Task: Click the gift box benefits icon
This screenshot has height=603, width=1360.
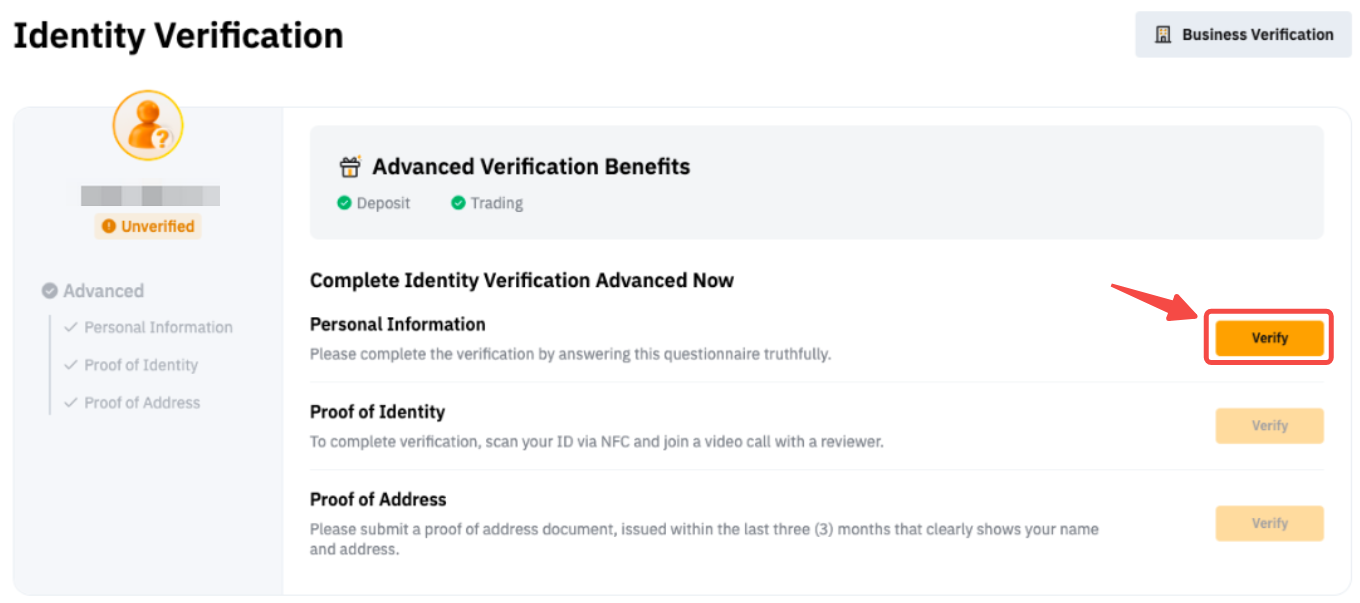Action: tap(350, 167)
